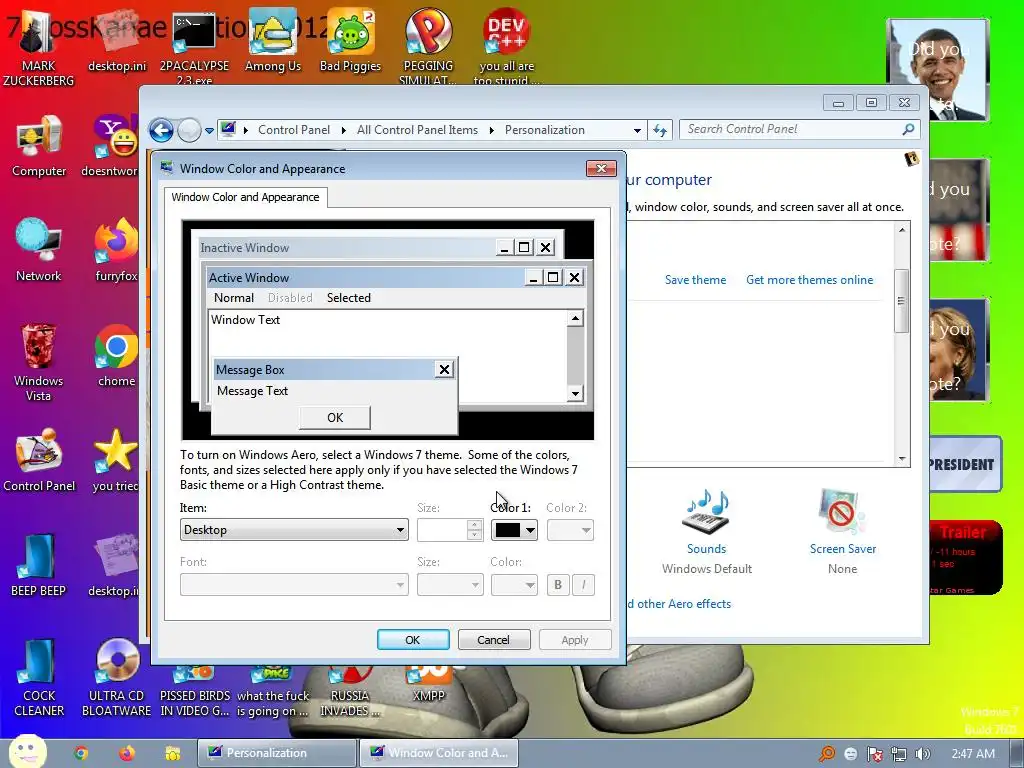The height and width of the screenshot is (768, 1024).
Task: Click the Control Panel breadcrumb segment
Action: tap(294, 130)
